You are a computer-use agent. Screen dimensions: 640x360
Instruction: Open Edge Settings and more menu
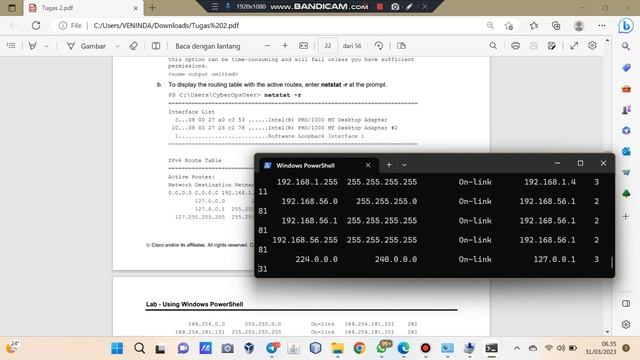(x=602, y=25)
